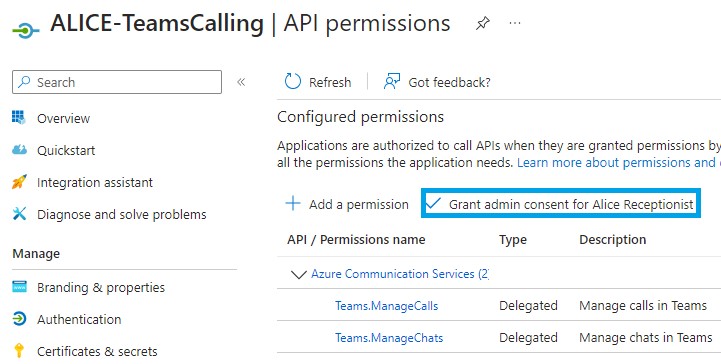Click the pin icon beside the title
Image resolution: width=721 pixels, height=364 pixels.
point(482,23)
